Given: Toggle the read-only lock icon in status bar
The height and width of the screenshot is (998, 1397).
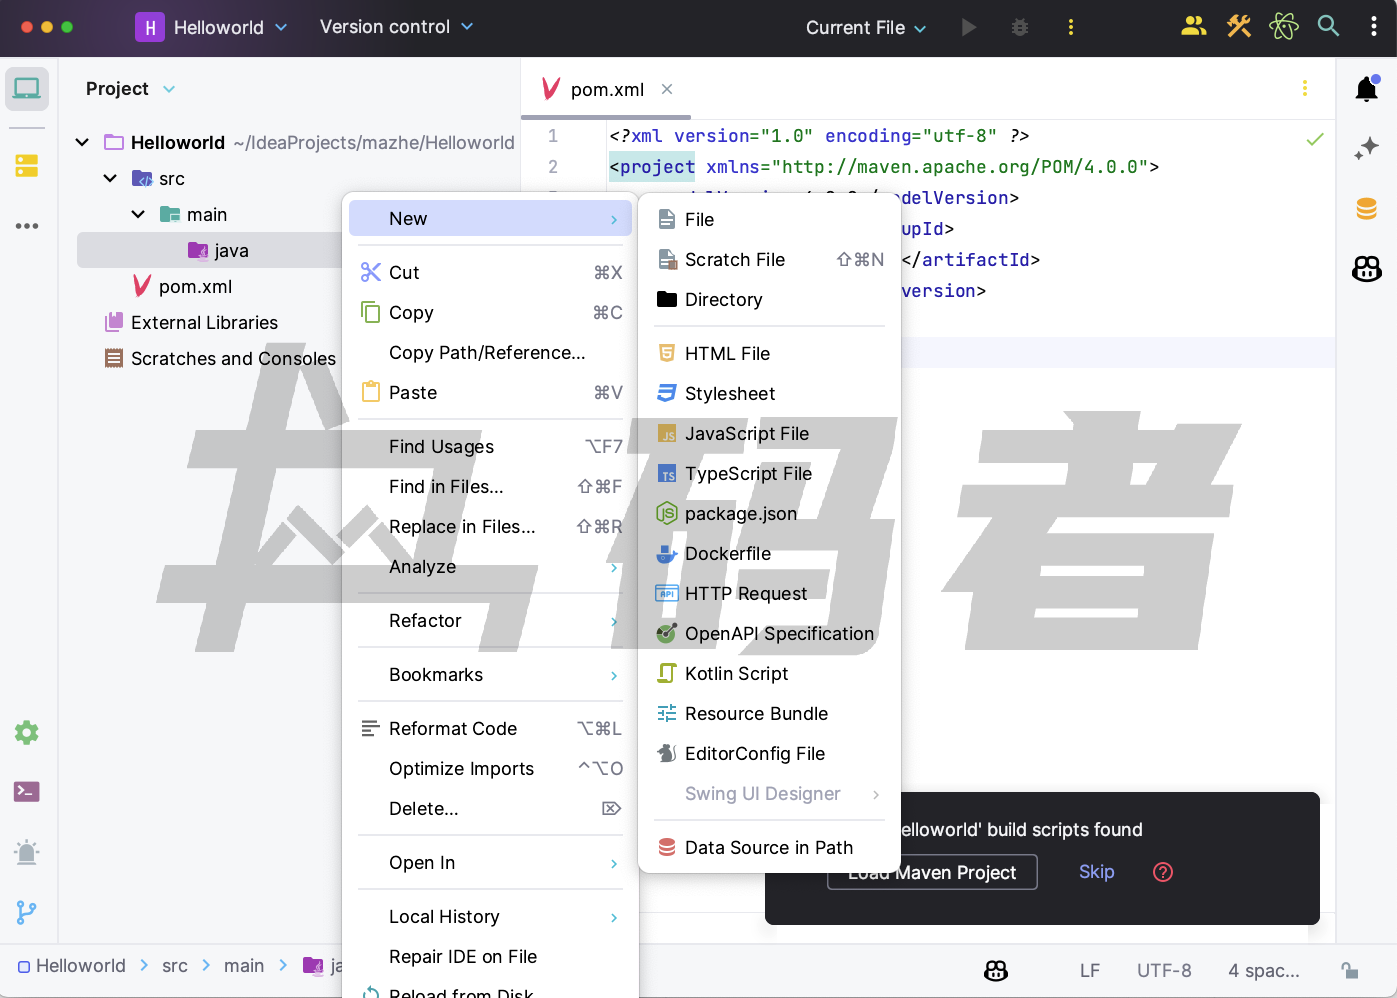Looking at the screenshot, I should coord(1349,970).
